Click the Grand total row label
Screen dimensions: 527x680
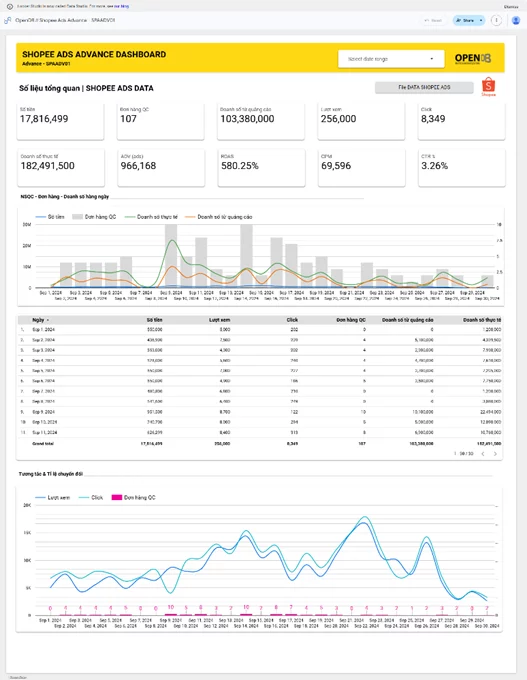(x=43, y=444)
